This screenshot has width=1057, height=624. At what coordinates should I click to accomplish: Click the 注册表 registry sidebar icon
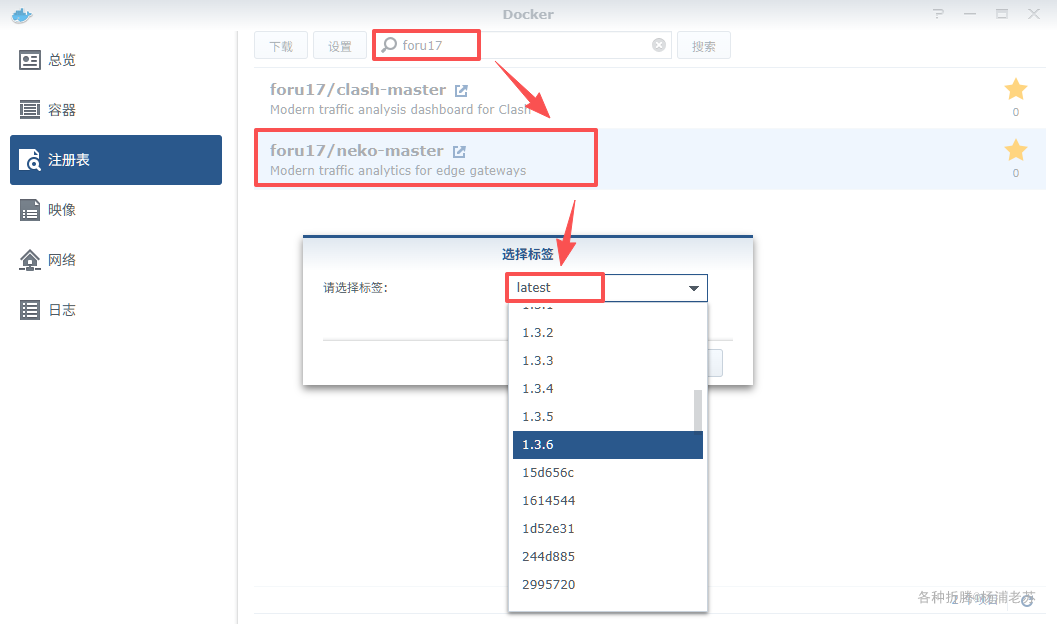(30, 160)
